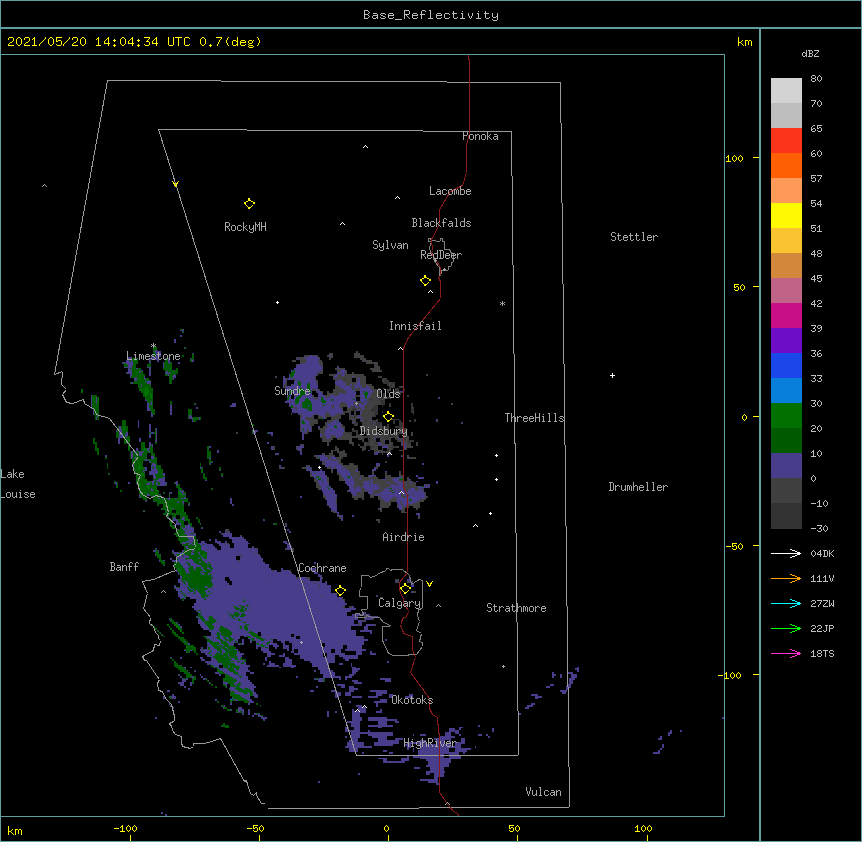
Task: Click the Ponoka city label
Action: tap(480, 136)
